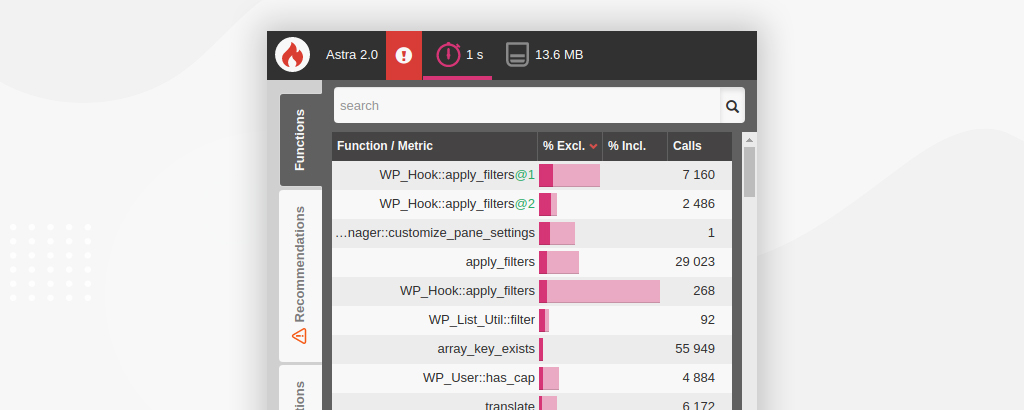1024x410 pixels.
Task: Select the stopwatch time icon
Action: click(x=449, y=54)
